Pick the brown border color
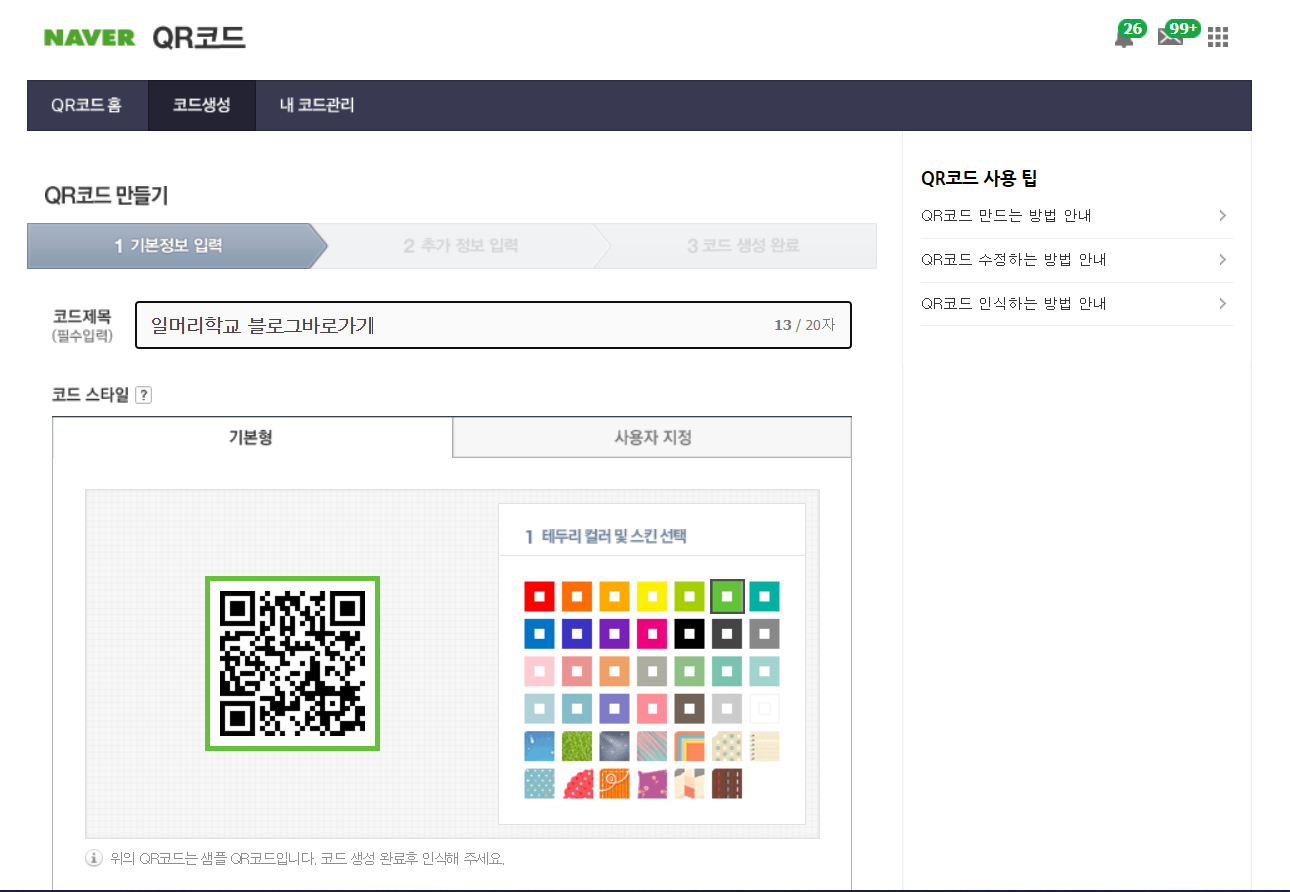 coord(689,709)
